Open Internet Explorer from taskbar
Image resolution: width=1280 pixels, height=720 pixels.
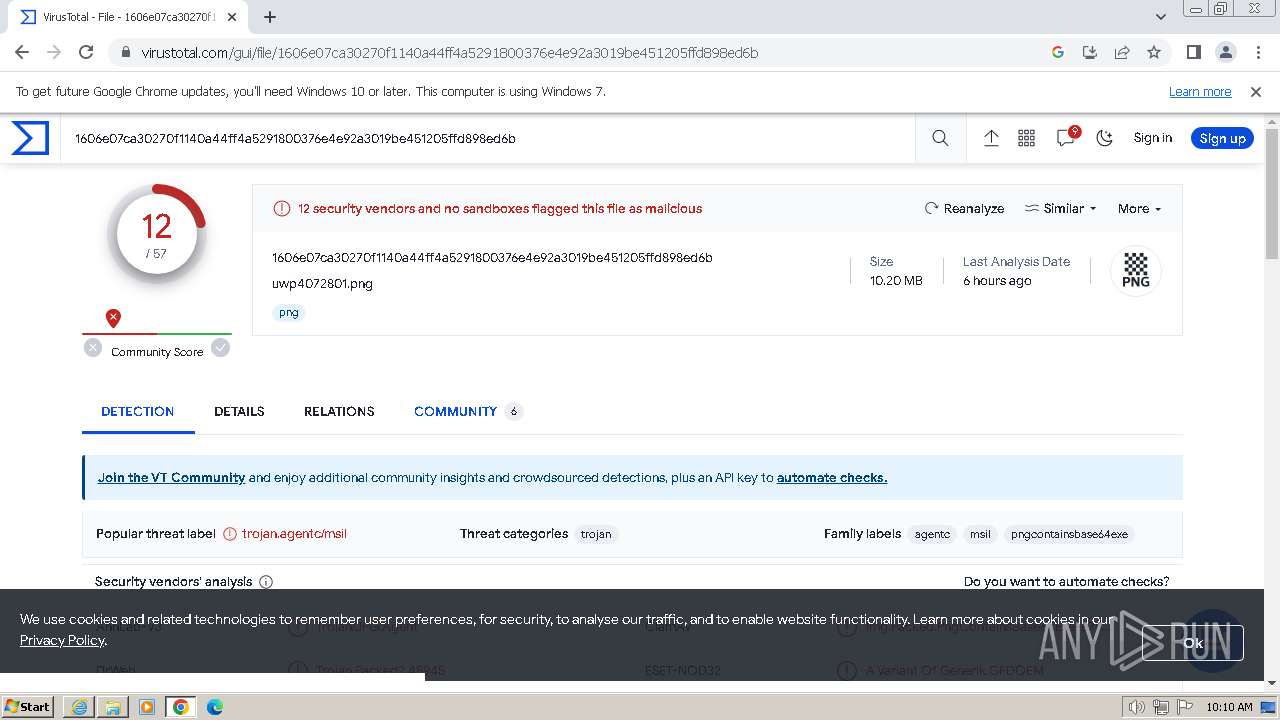pyautogui.click(x=79, y=707)
